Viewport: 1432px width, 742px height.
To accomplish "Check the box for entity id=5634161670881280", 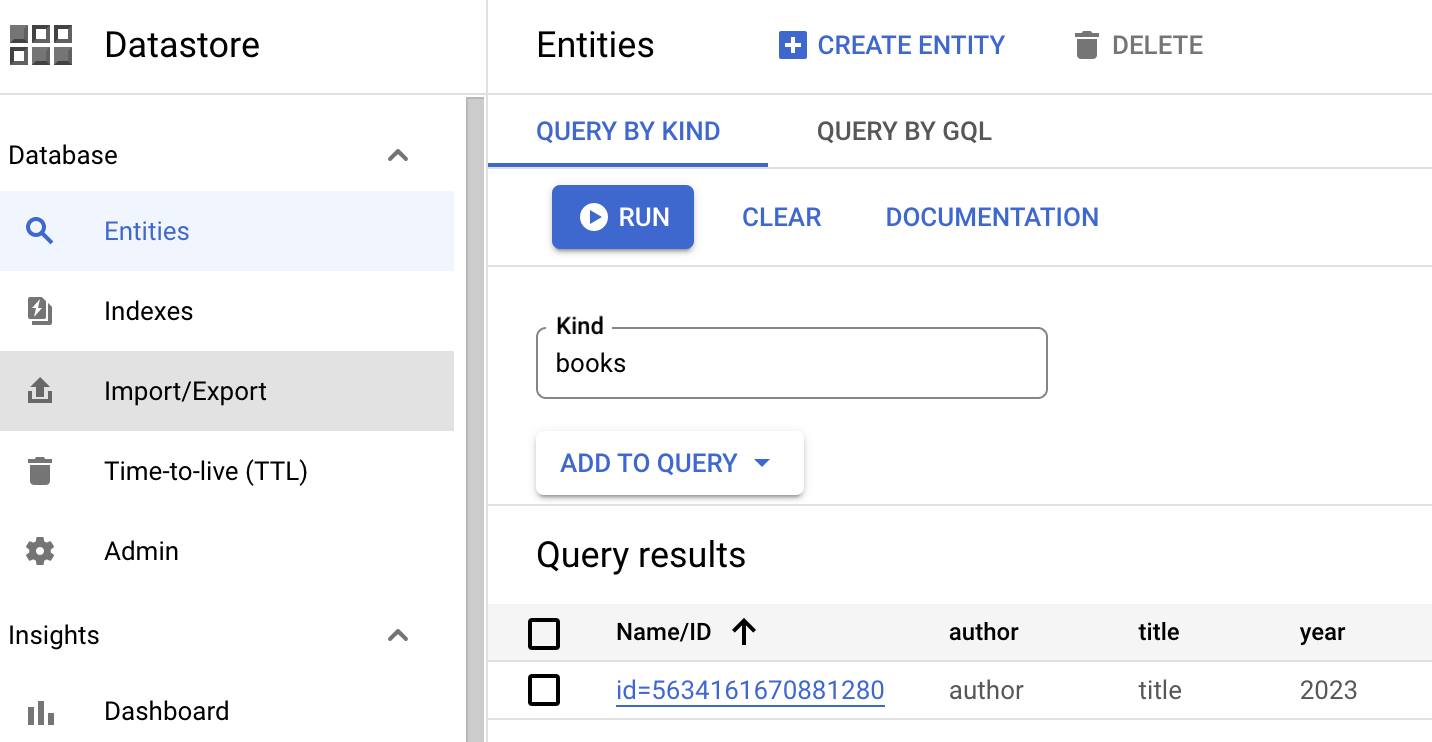I will click(544, 690).
